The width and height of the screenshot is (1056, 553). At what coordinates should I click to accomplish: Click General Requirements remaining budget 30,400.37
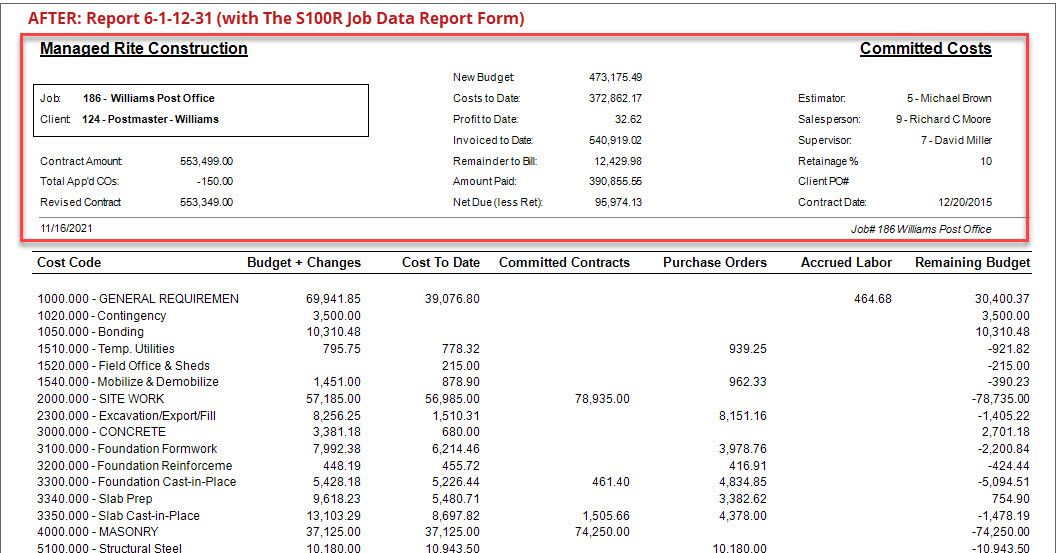1002,298
